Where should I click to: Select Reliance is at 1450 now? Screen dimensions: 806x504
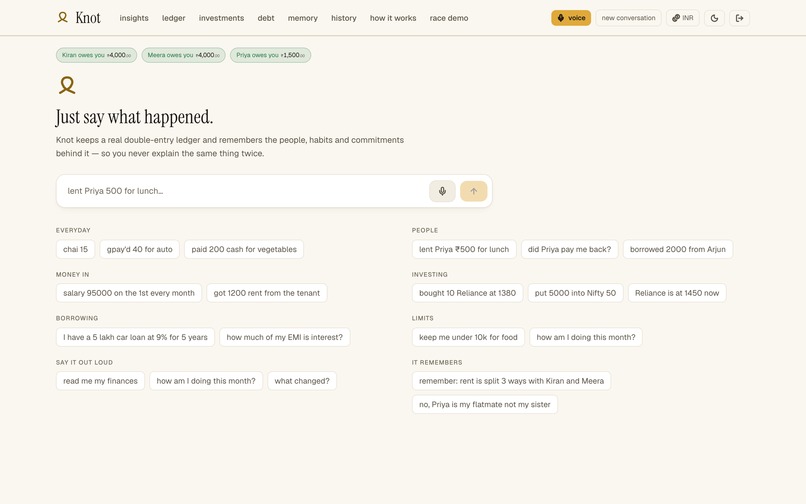(677, 293)
